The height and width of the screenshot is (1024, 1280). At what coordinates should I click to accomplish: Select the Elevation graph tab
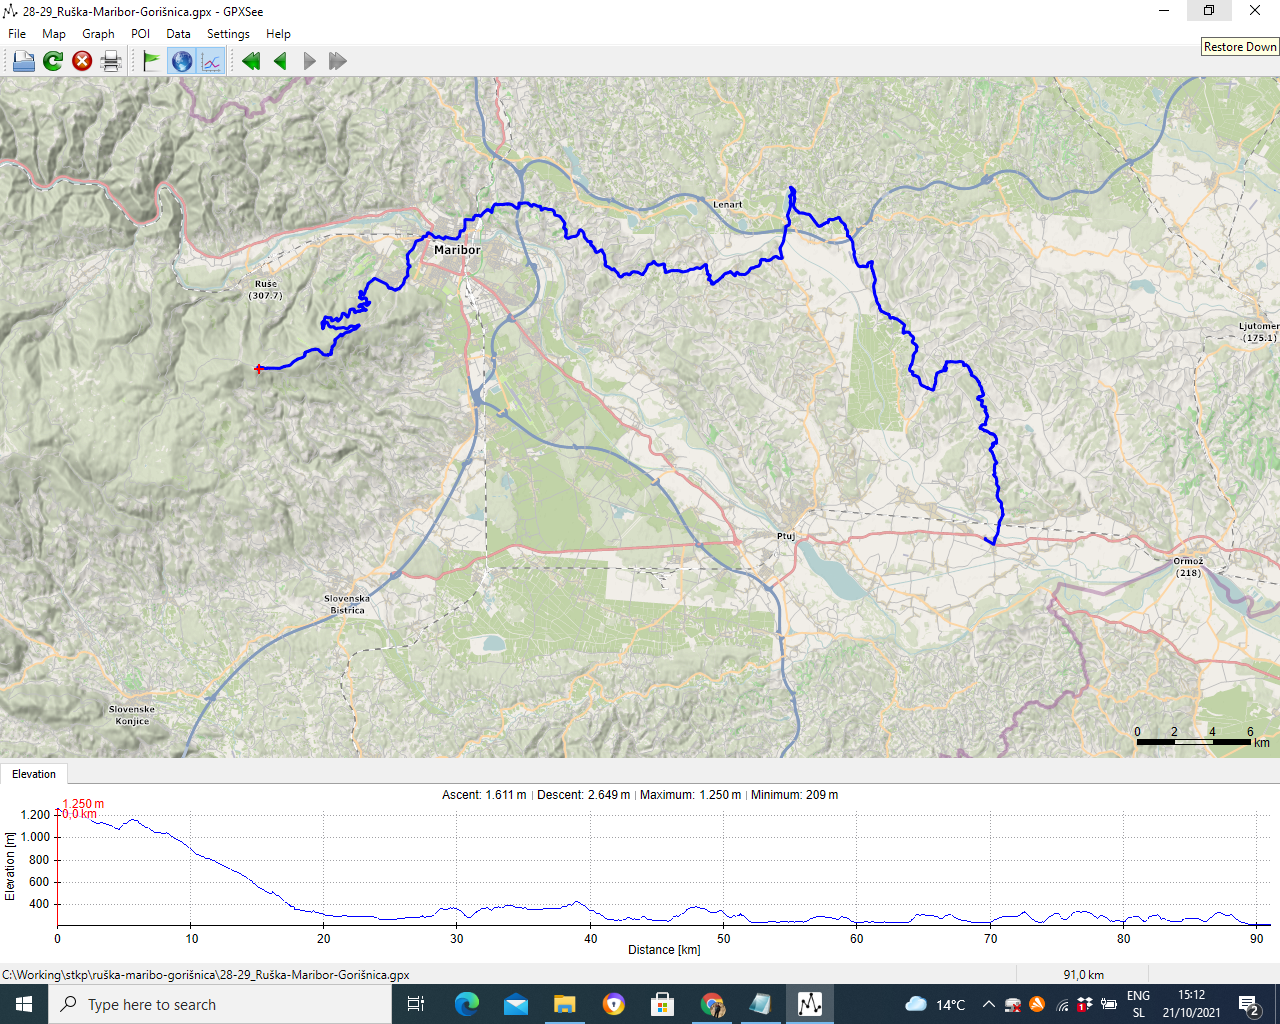point(34,774)
